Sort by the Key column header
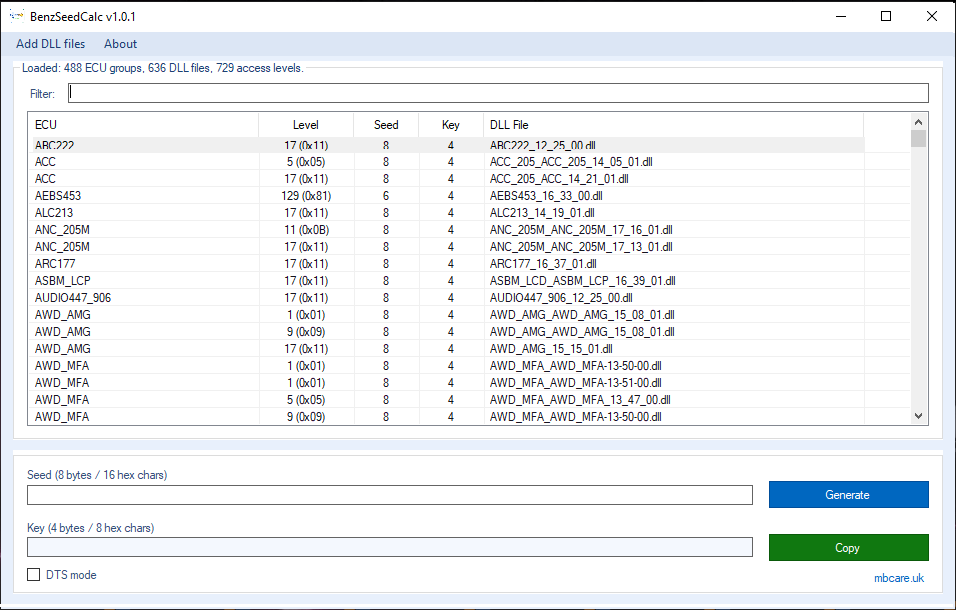Screen dimensions: 956x610 point(451,125)
